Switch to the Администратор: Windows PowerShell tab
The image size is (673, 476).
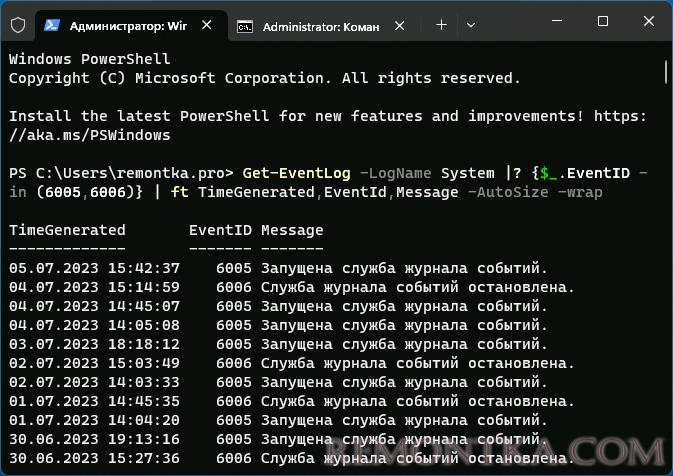point(131,26)
